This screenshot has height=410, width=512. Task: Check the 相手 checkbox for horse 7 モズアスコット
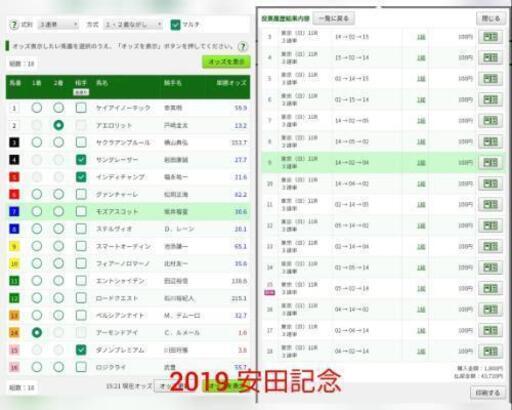pyautogui.click(x=81, y=211)
